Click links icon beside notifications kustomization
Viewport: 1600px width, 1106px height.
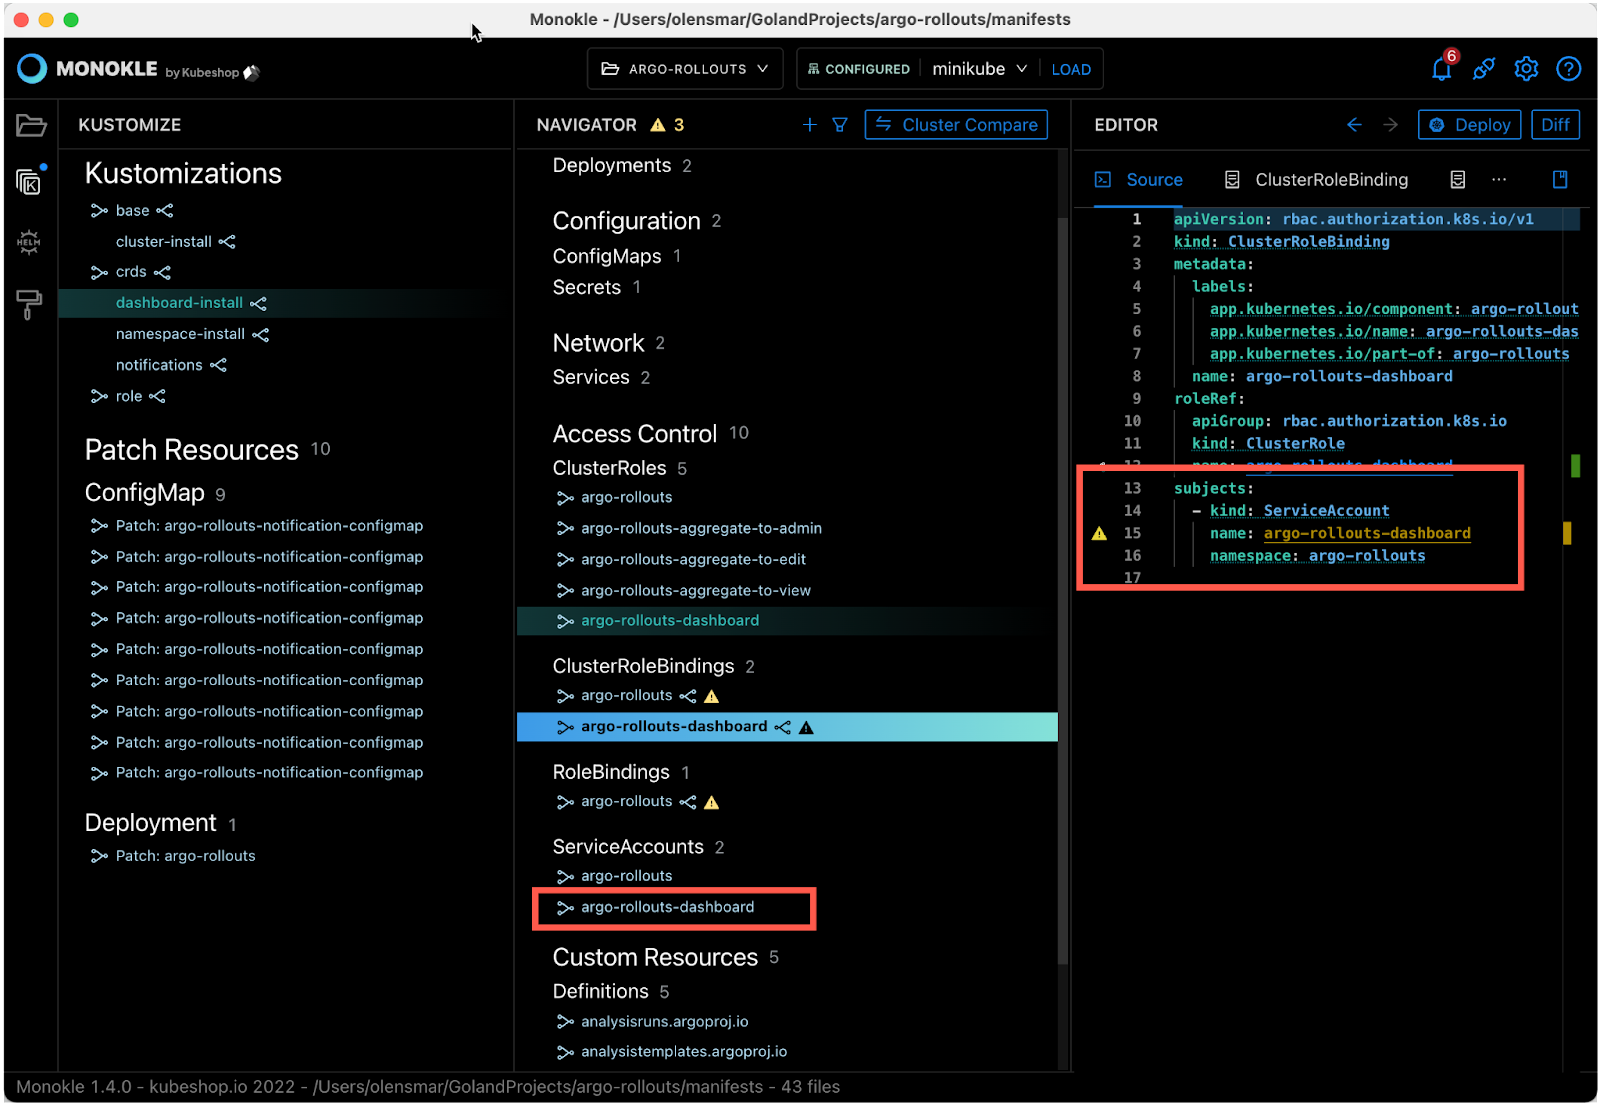[x=219, y=365]
